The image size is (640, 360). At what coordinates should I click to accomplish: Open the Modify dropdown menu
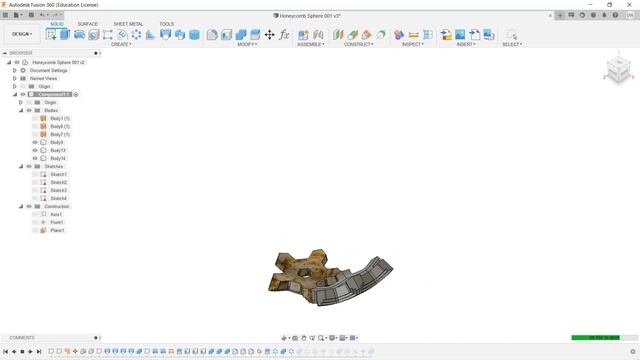tap(247, 44)
